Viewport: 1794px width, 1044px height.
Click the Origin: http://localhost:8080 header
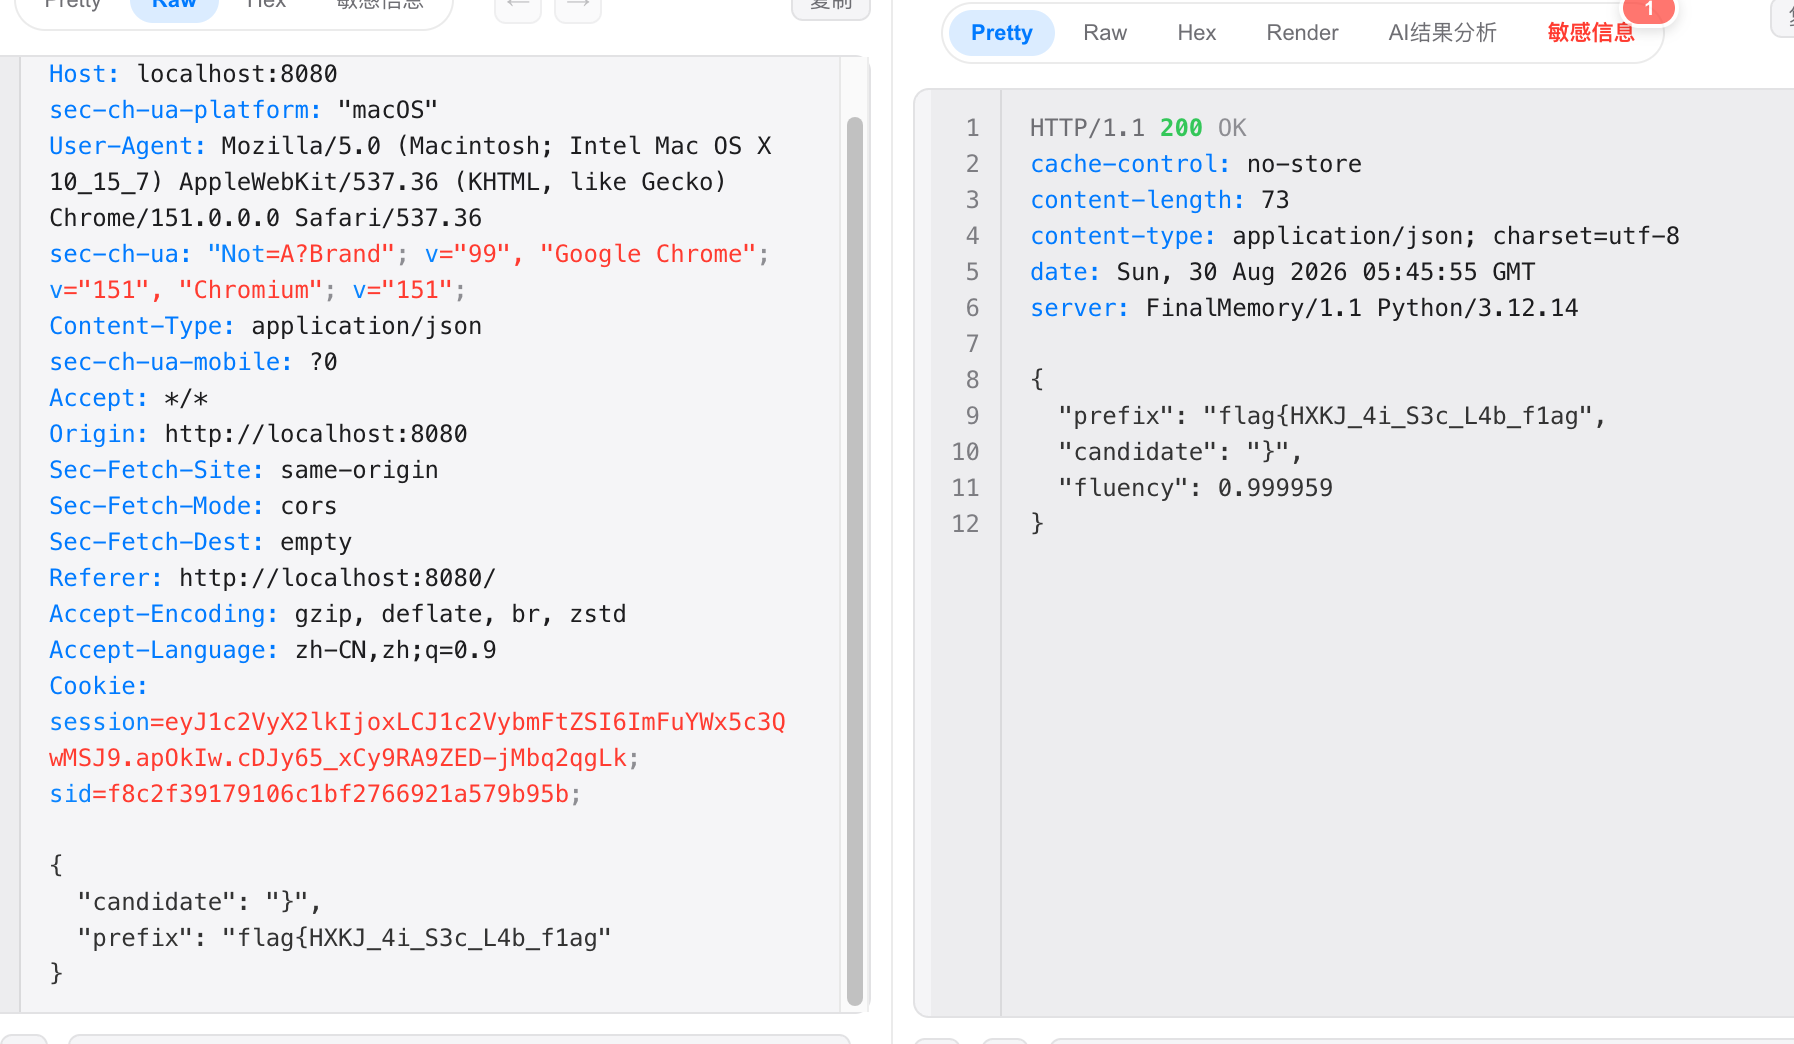pos(258,434)
